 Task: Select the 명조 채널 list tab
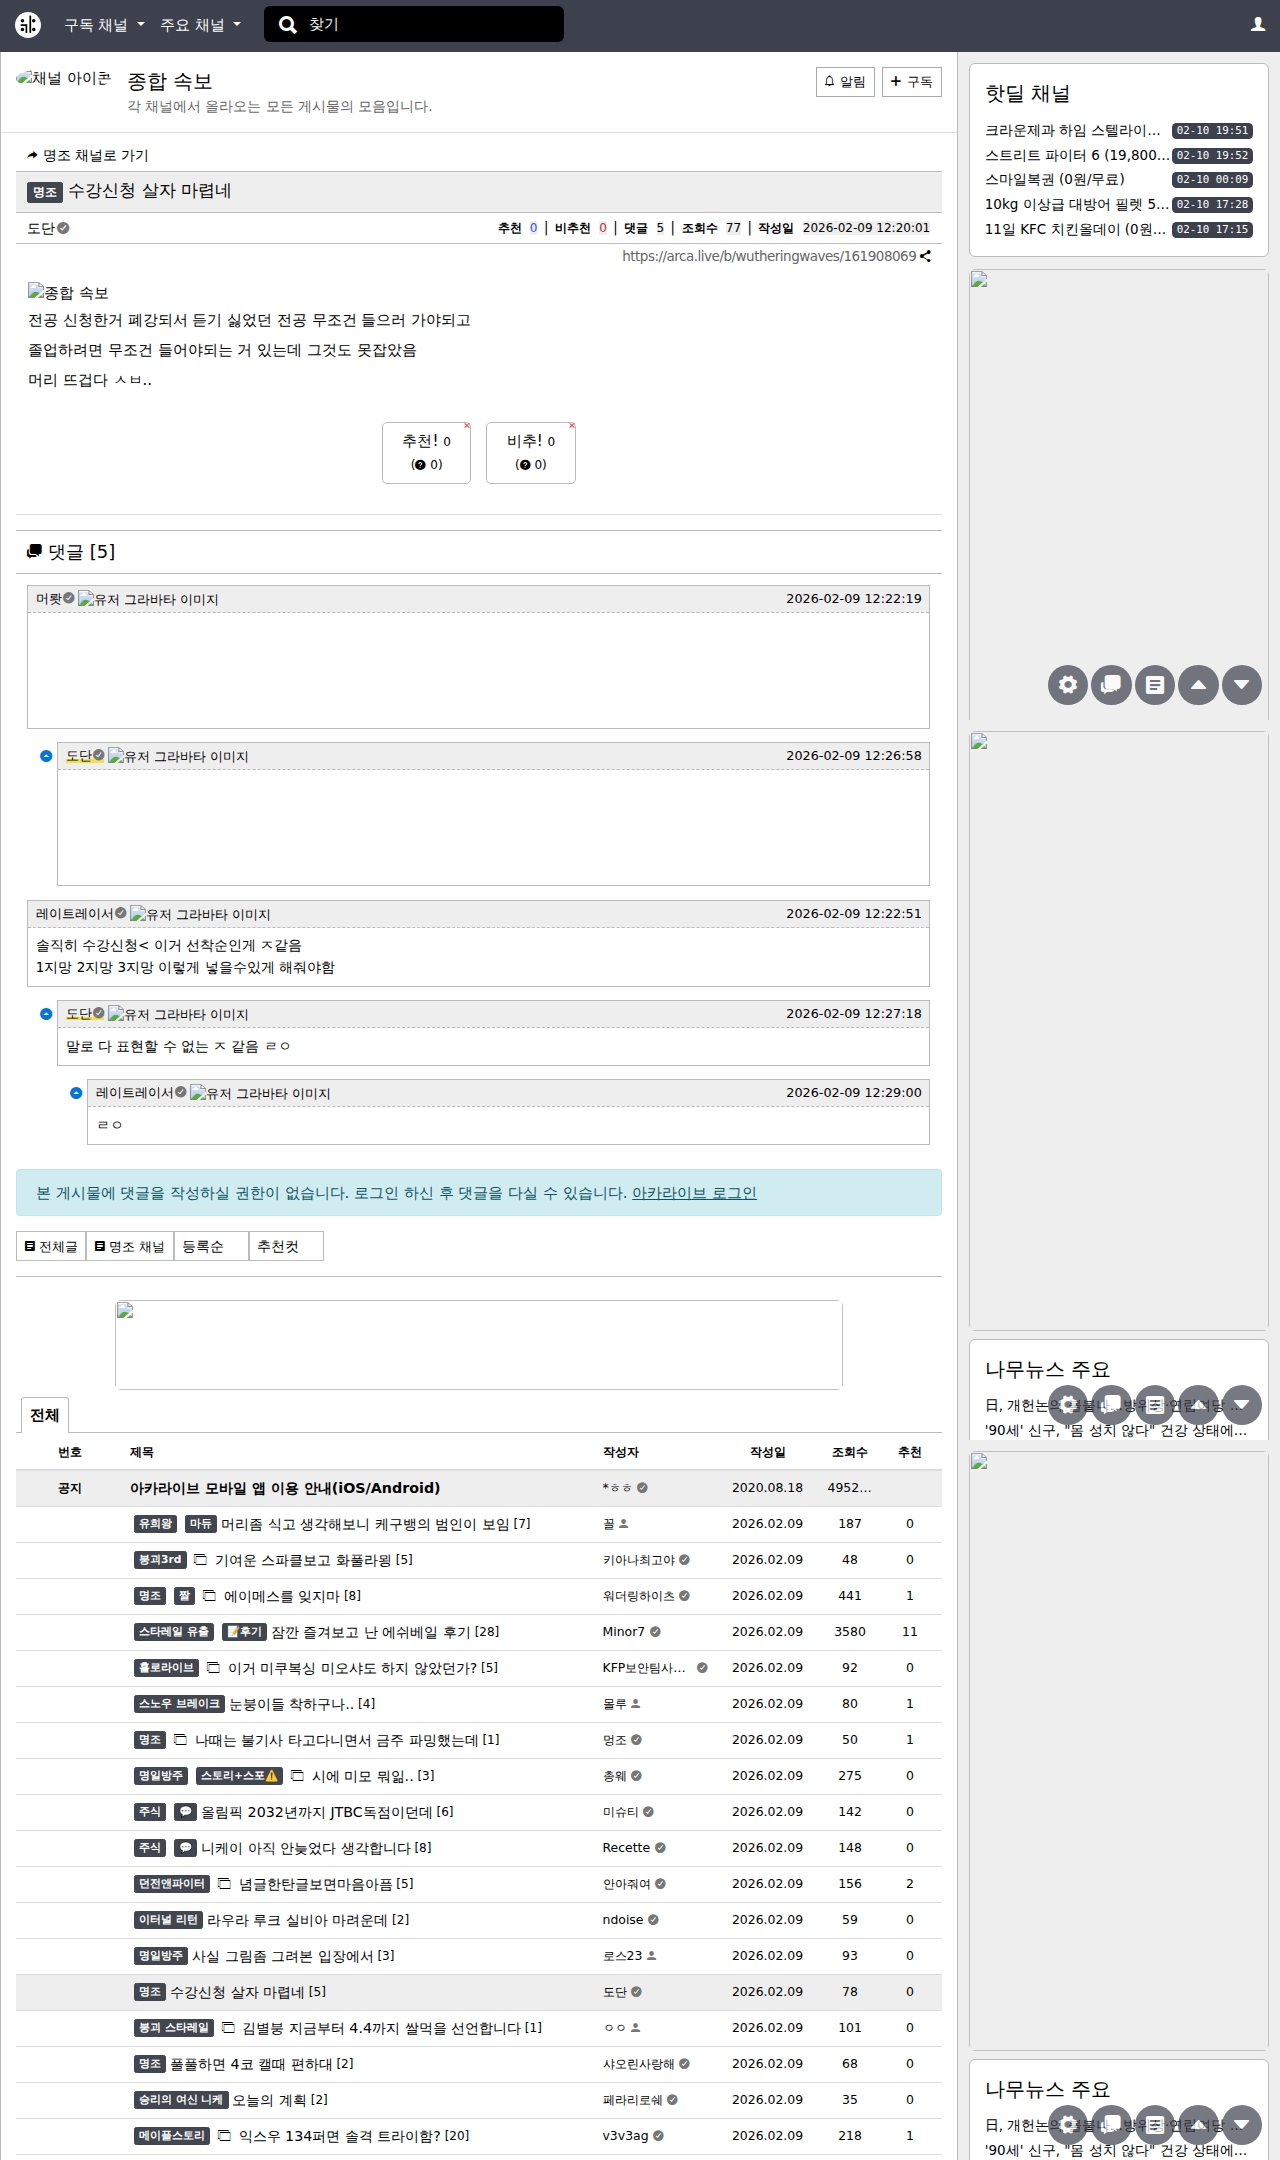(130, 1246)
